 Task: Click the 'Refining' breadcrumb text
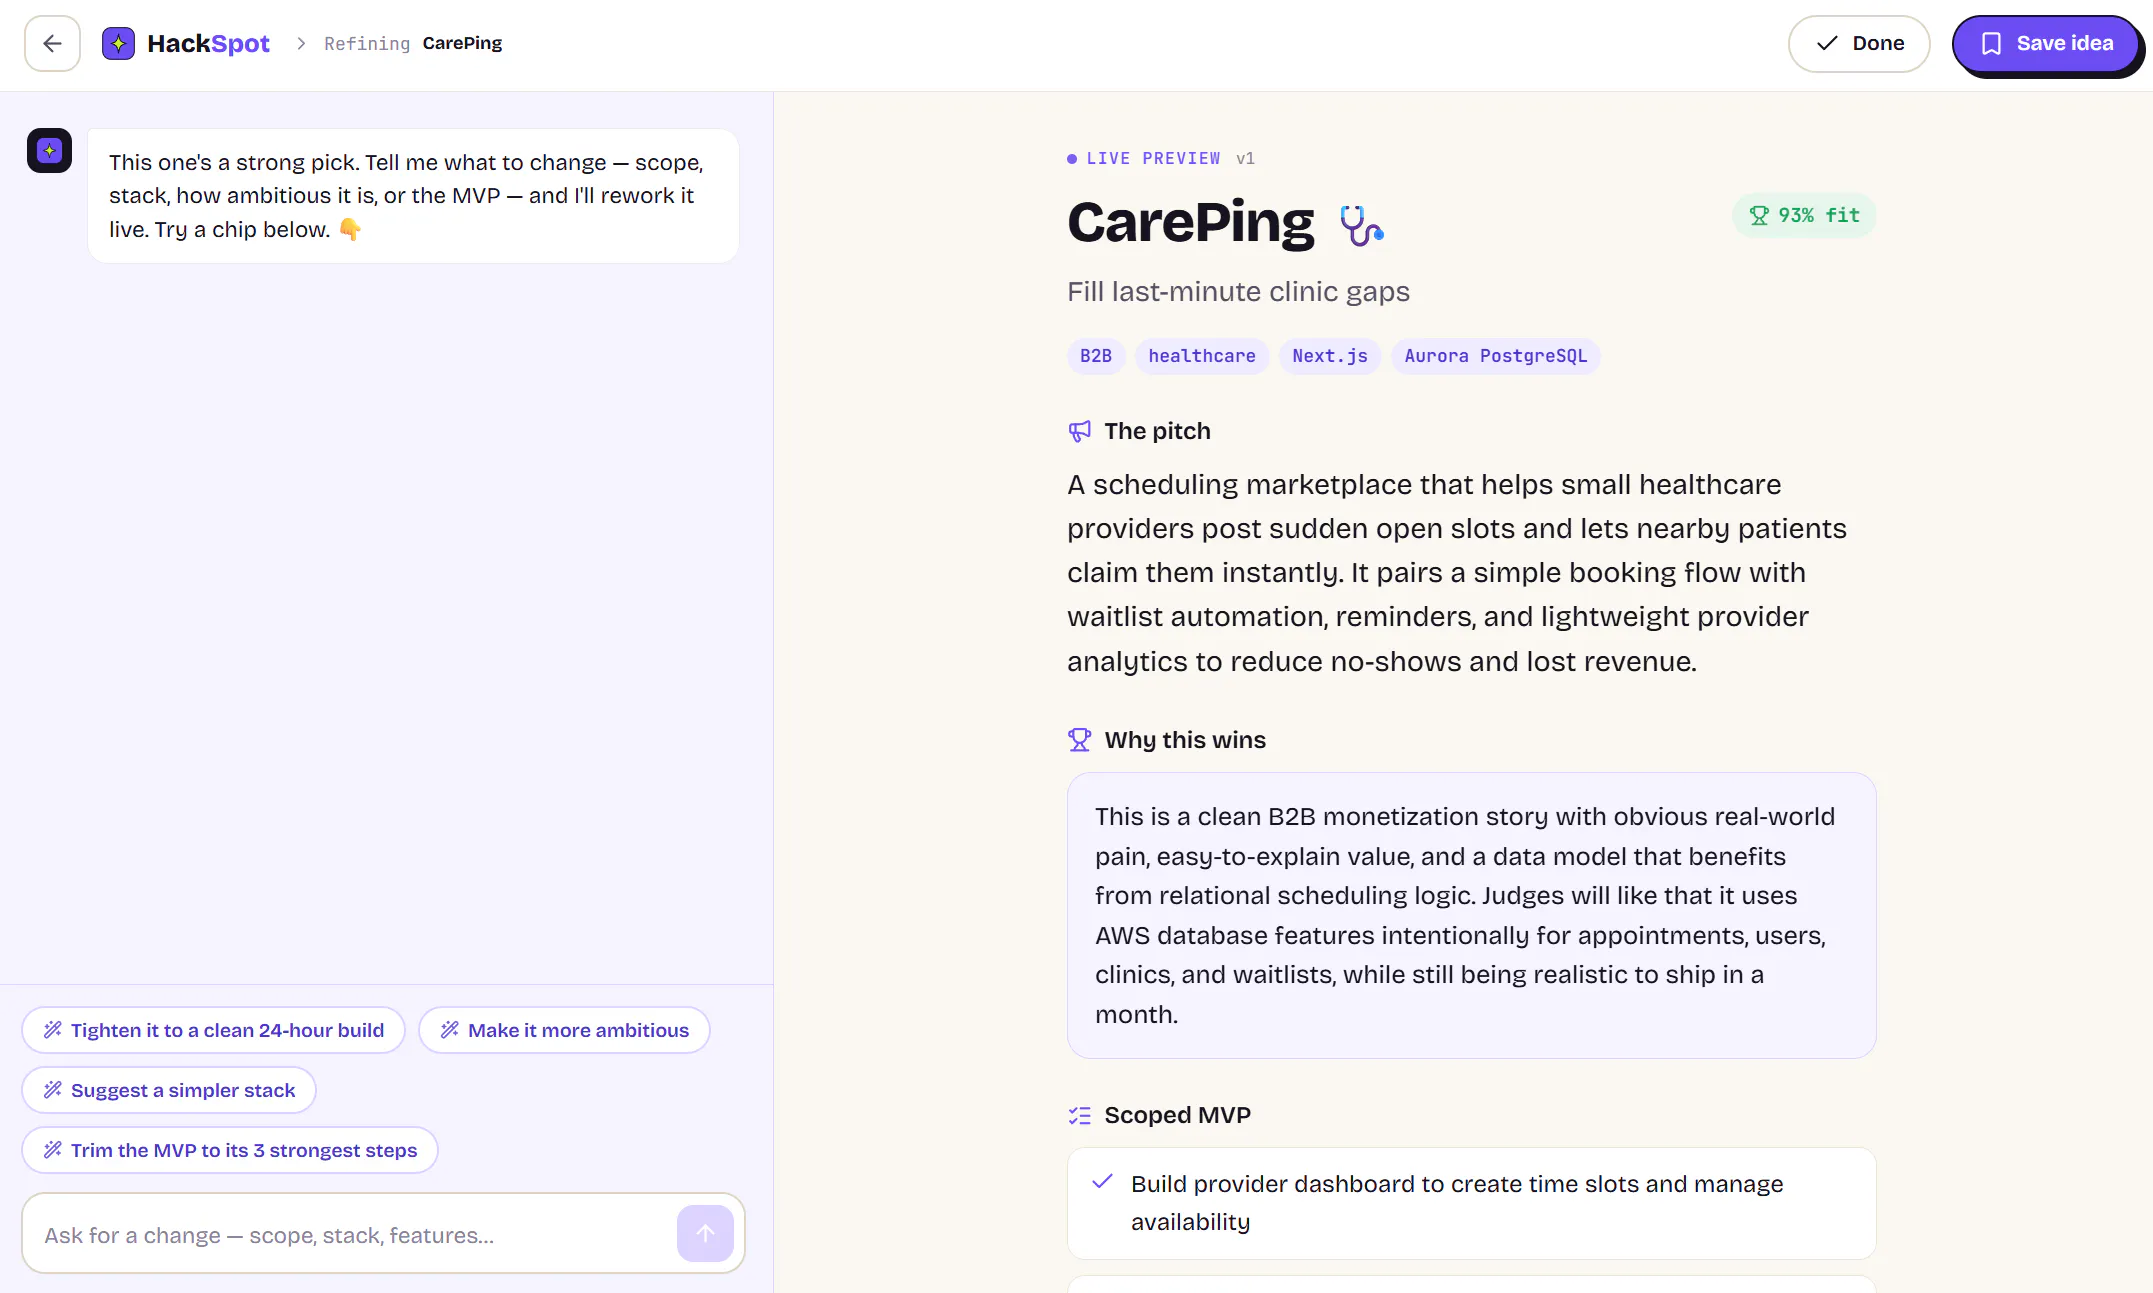pos(367,43)
